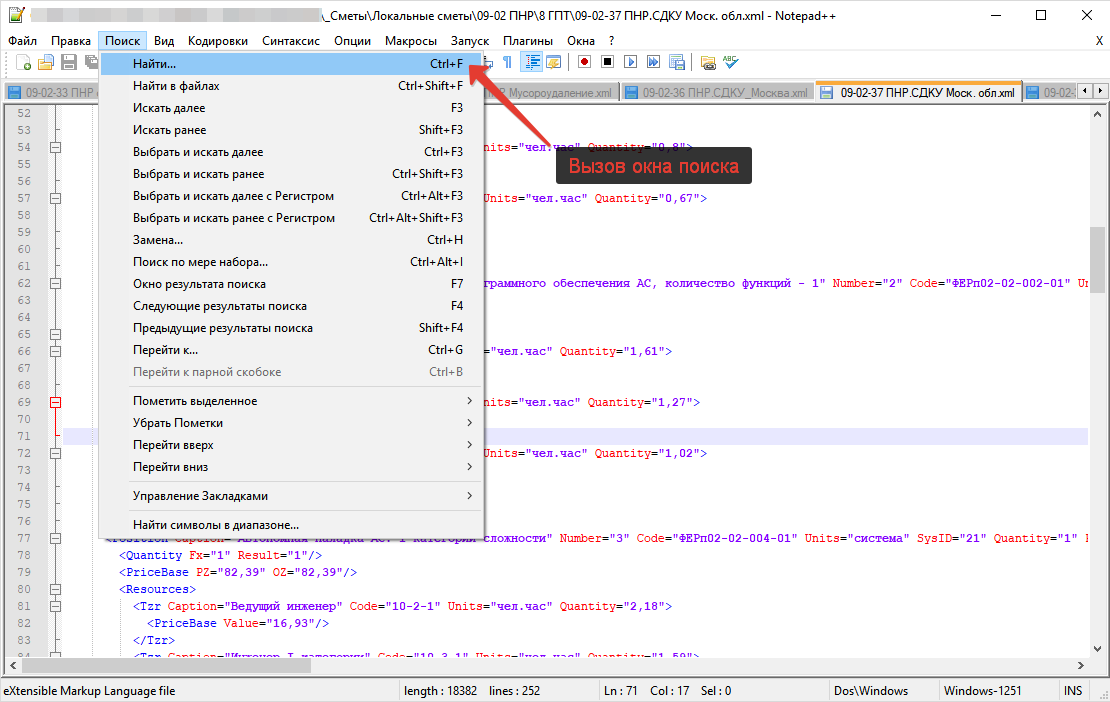The height and width of the screenshot is (702, 1110).
Task: Click the Open file folder icon
Action: point(46,62)
